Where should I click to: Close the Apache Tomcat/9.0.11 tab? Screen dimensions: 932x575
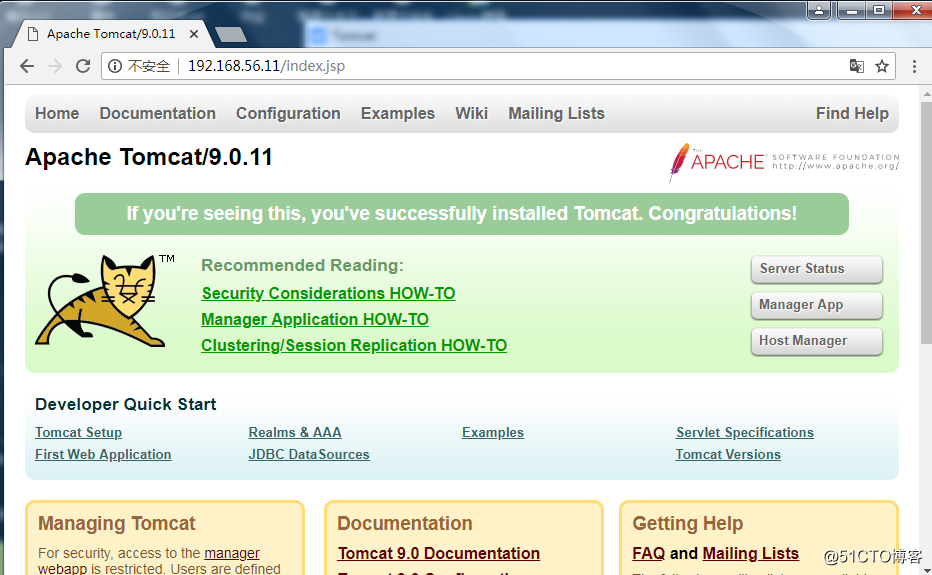pyautogui.click(x=194, y=34)
